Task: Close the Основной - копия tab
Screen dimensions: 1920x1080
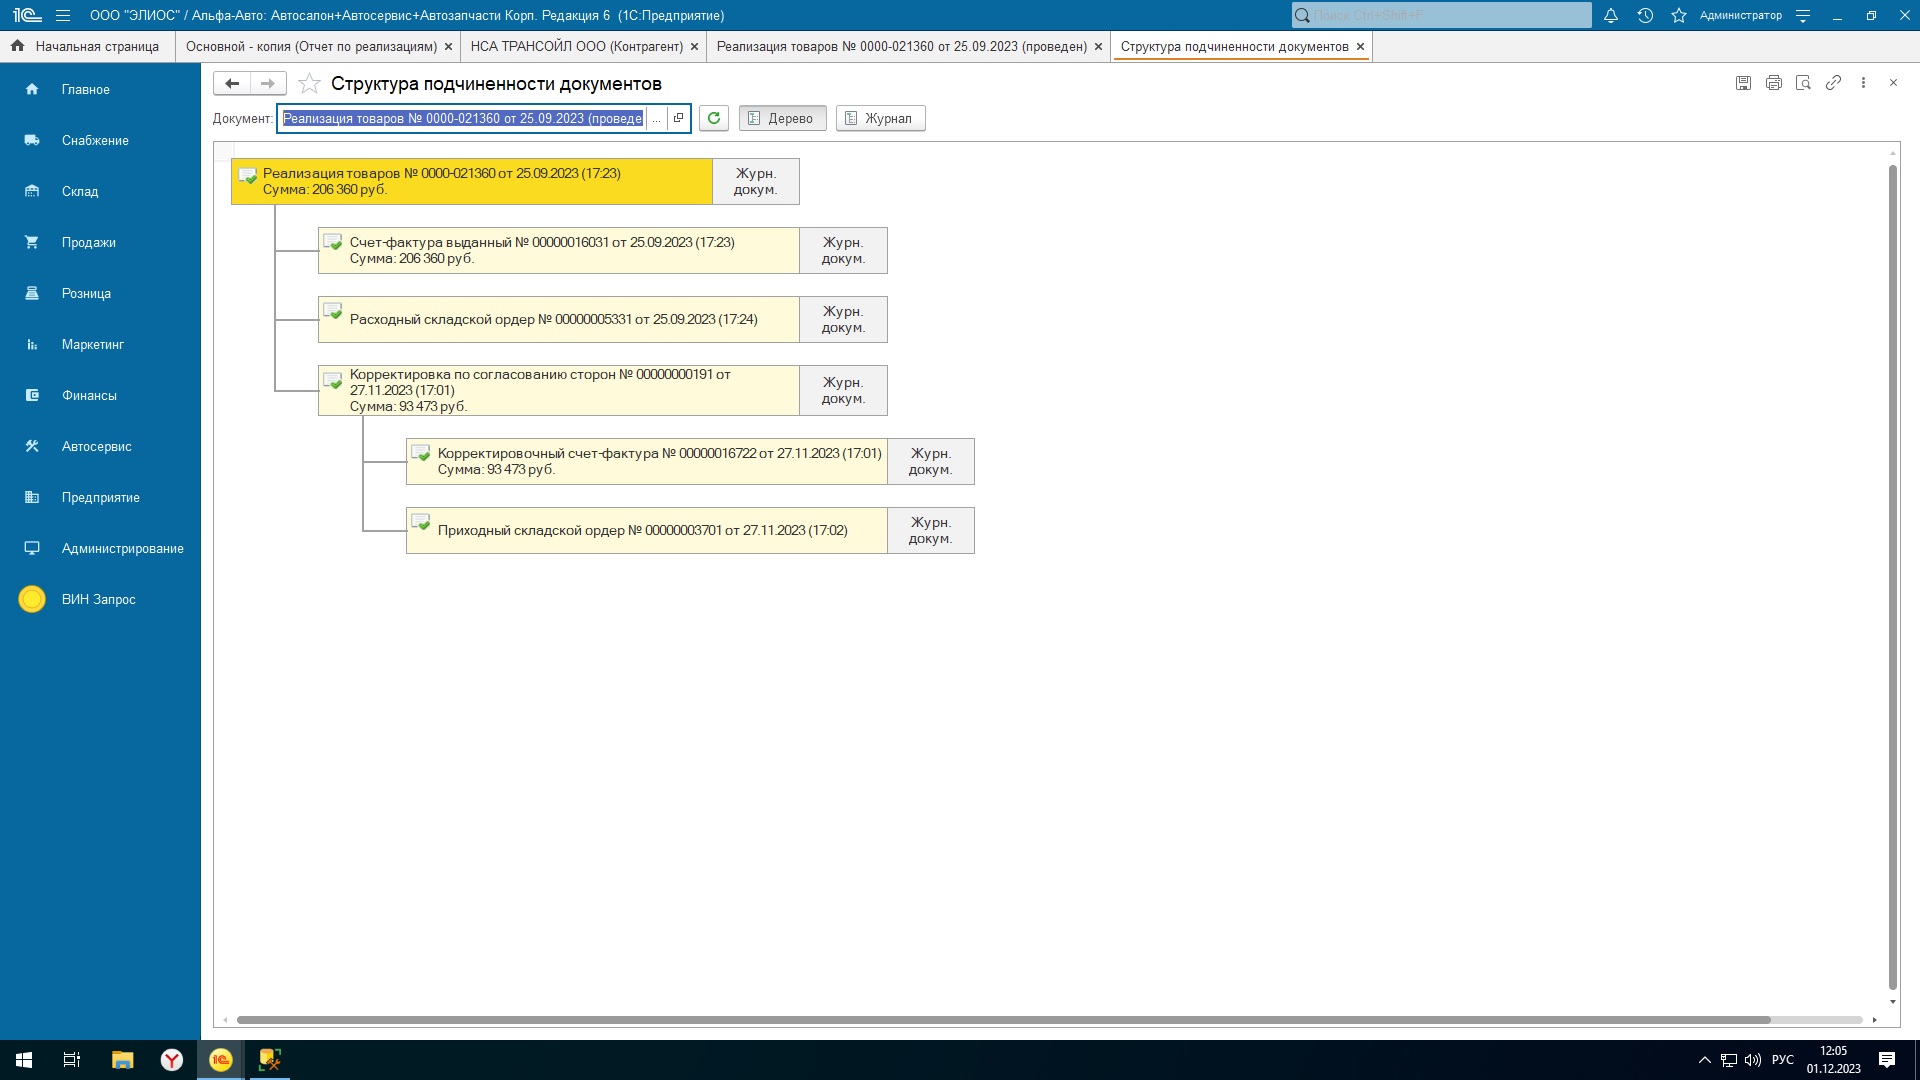Action: pyautogui.click(x=448, y=46)
